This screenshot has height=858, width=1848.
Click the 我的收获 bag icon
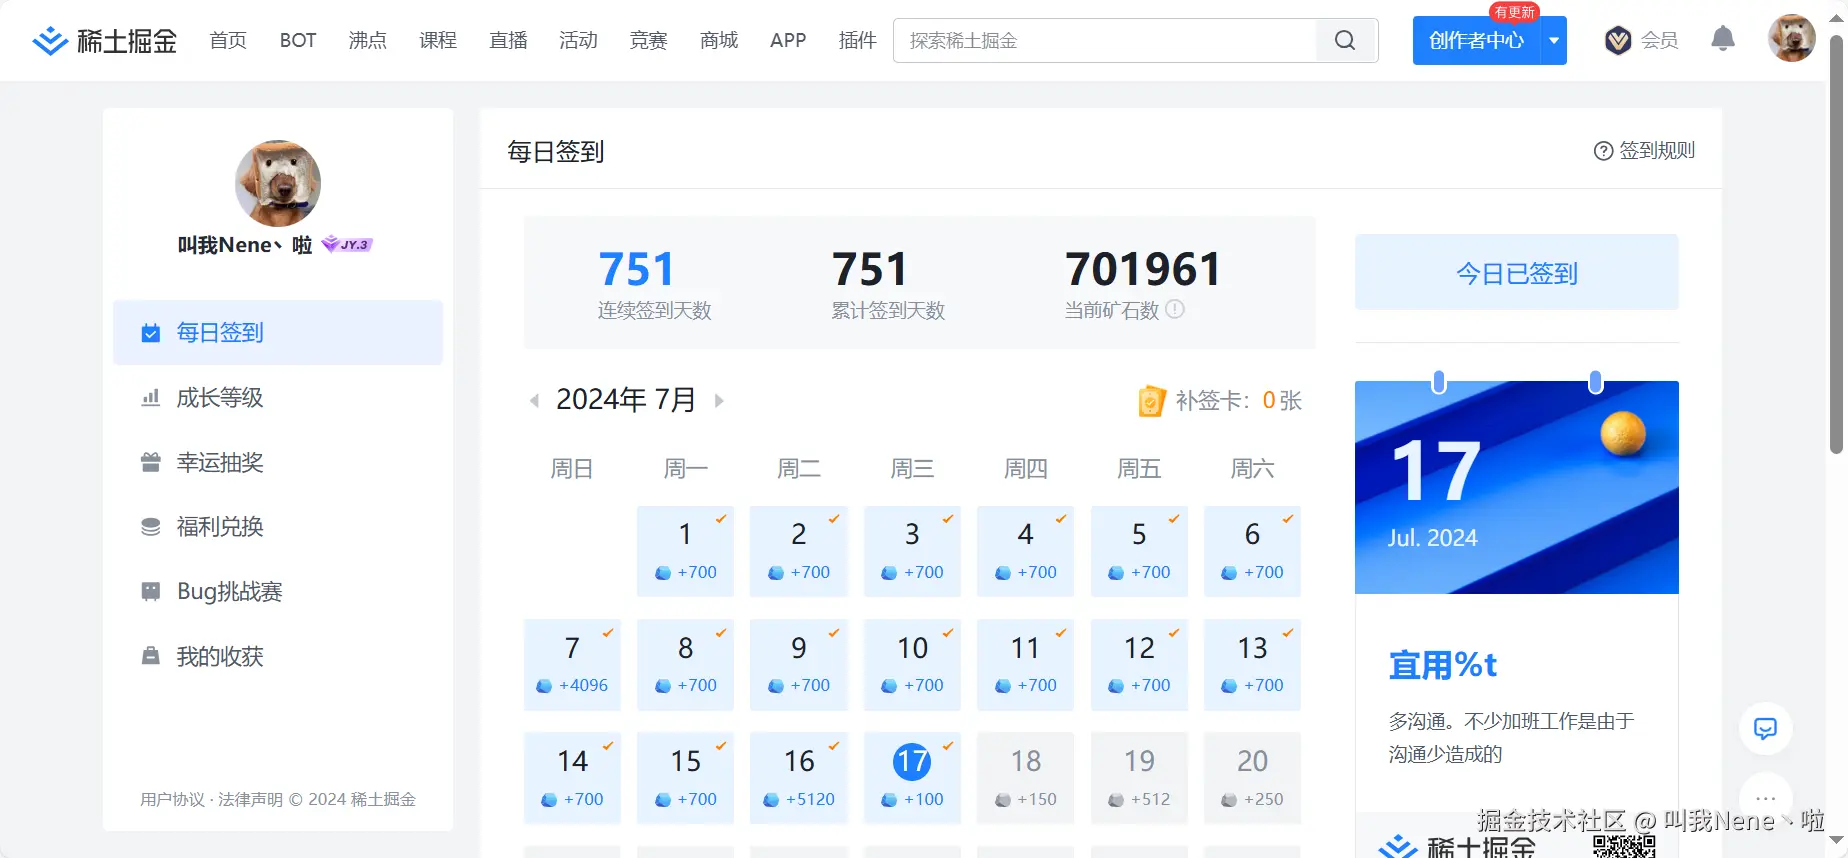point(151,657)
